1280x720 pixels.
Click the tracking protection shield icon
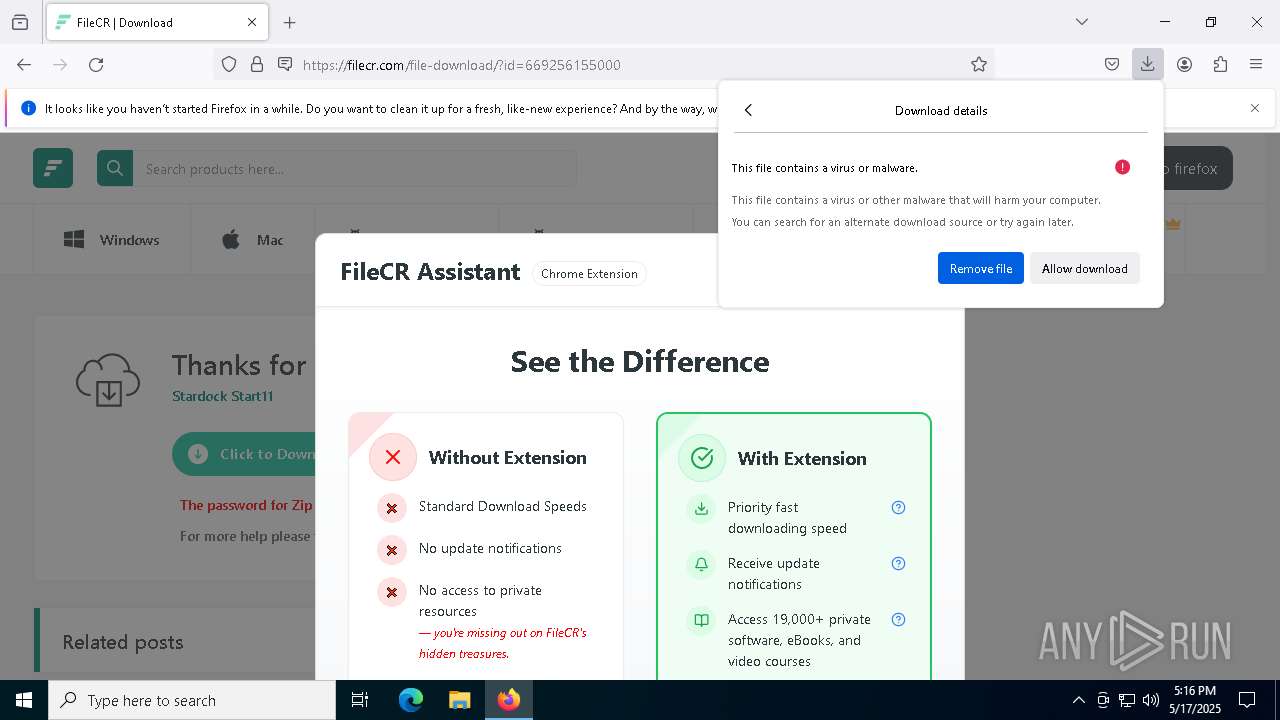coord(229,64)
